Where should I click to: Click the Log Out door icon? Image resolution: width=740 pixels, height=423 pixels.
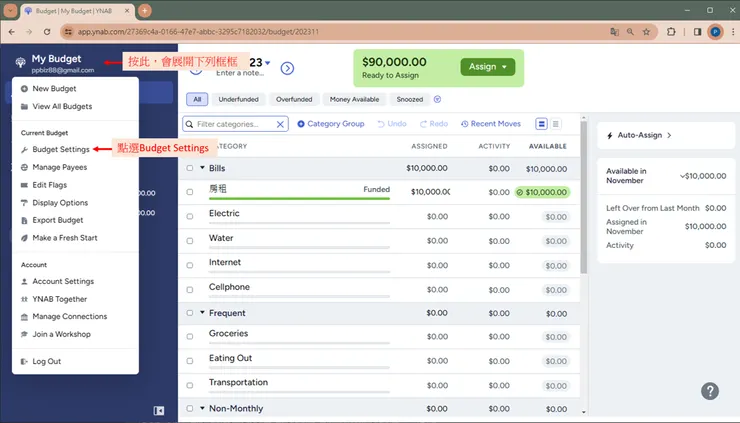click(24, 362)
